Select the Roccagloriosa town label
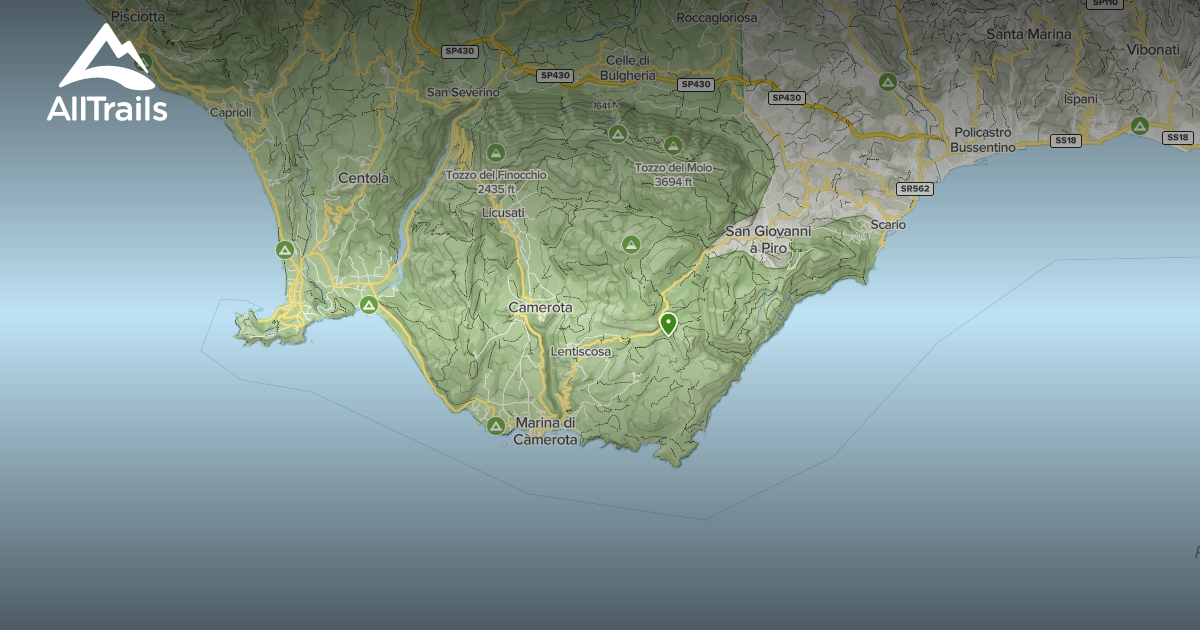 [x=717, y=18]
